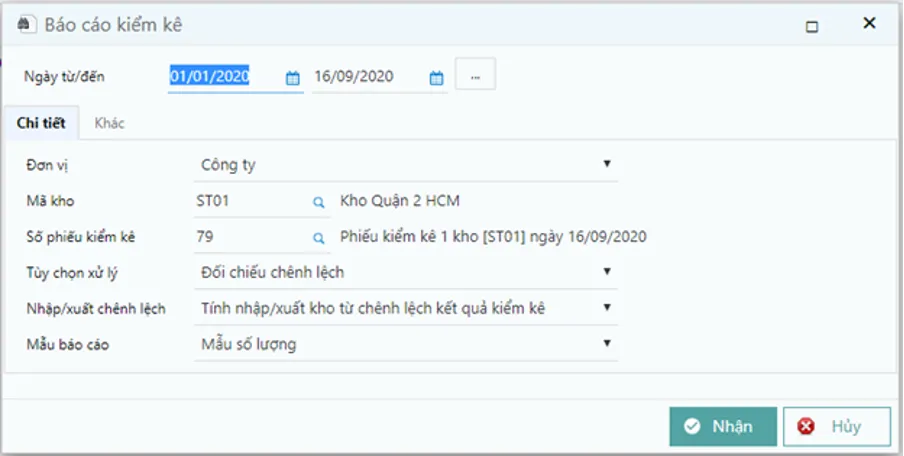Expand the Đơn vị dropdown

tap(607, 164)
